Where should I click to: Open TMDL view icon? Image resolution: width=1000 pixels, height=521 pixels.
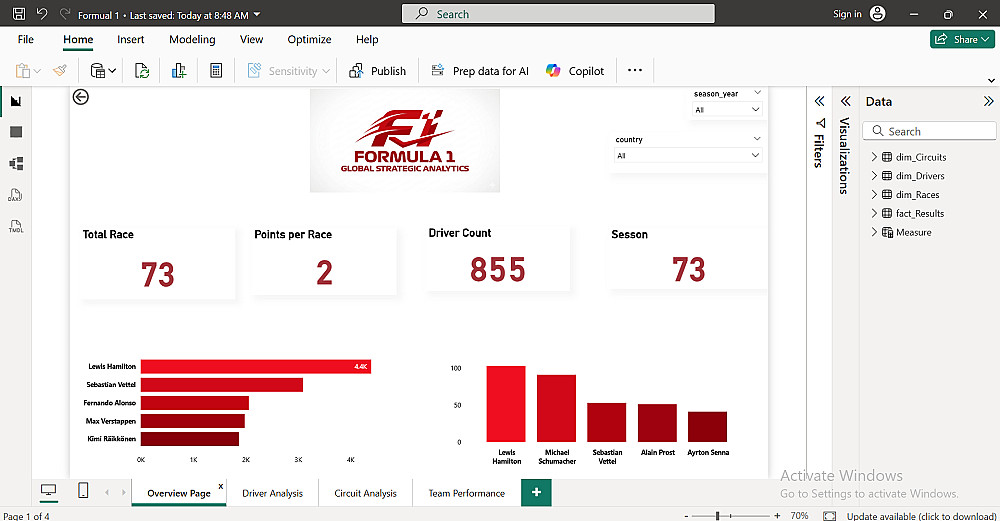[16, 226]
